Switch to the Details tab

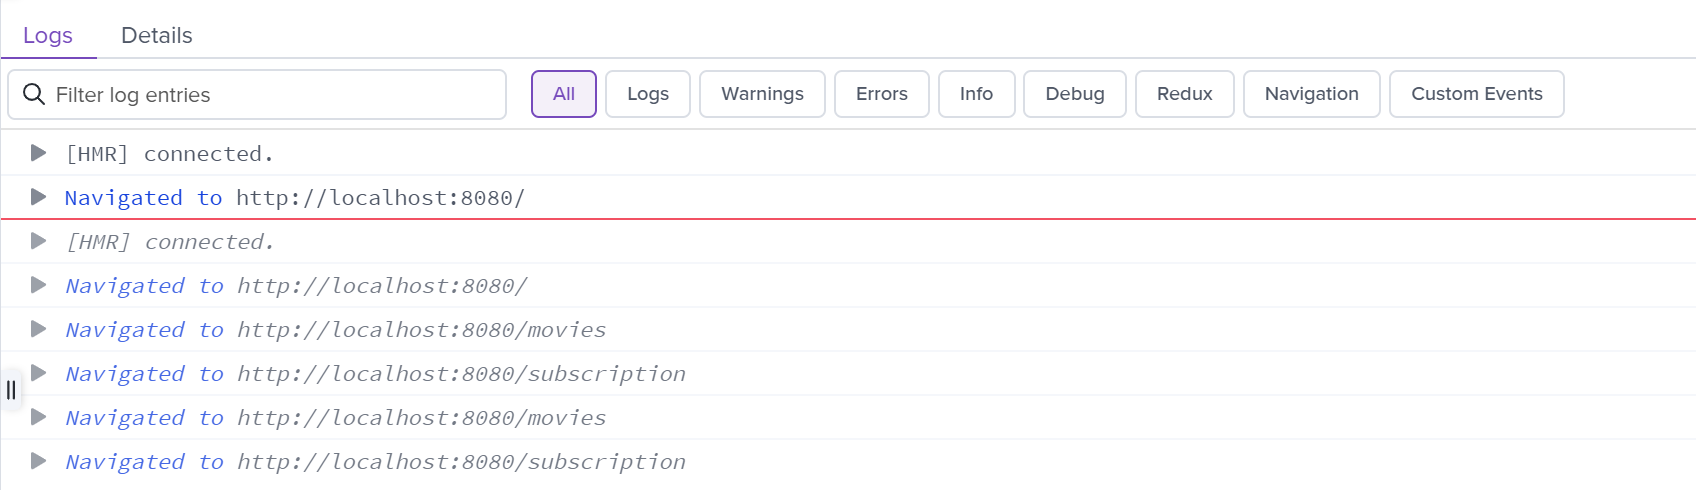click(156, 35)
